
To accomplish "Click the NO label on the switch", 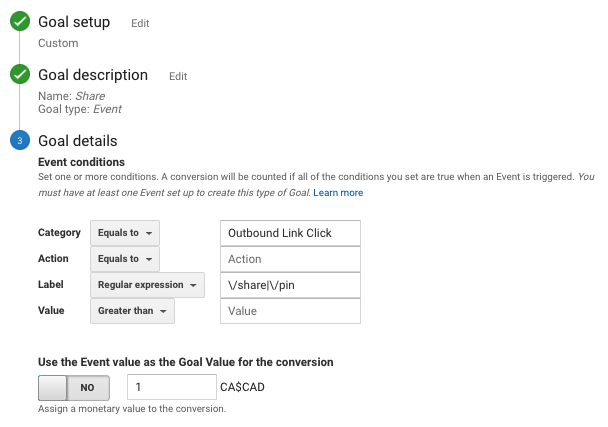I will coord(88,388).
